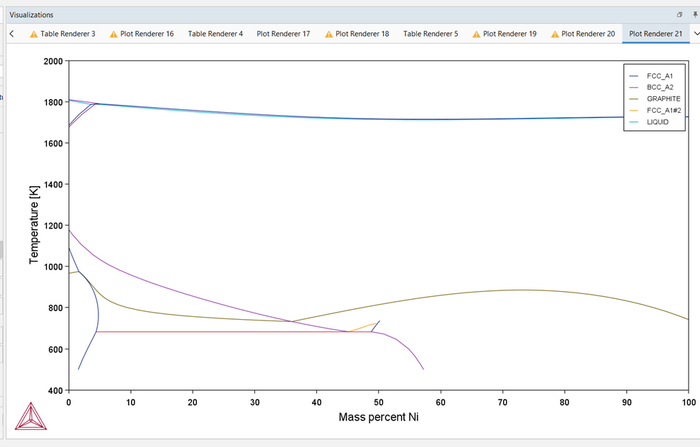Click the Visualizations panel title
The image size is (700, 447).
point(31,15)
